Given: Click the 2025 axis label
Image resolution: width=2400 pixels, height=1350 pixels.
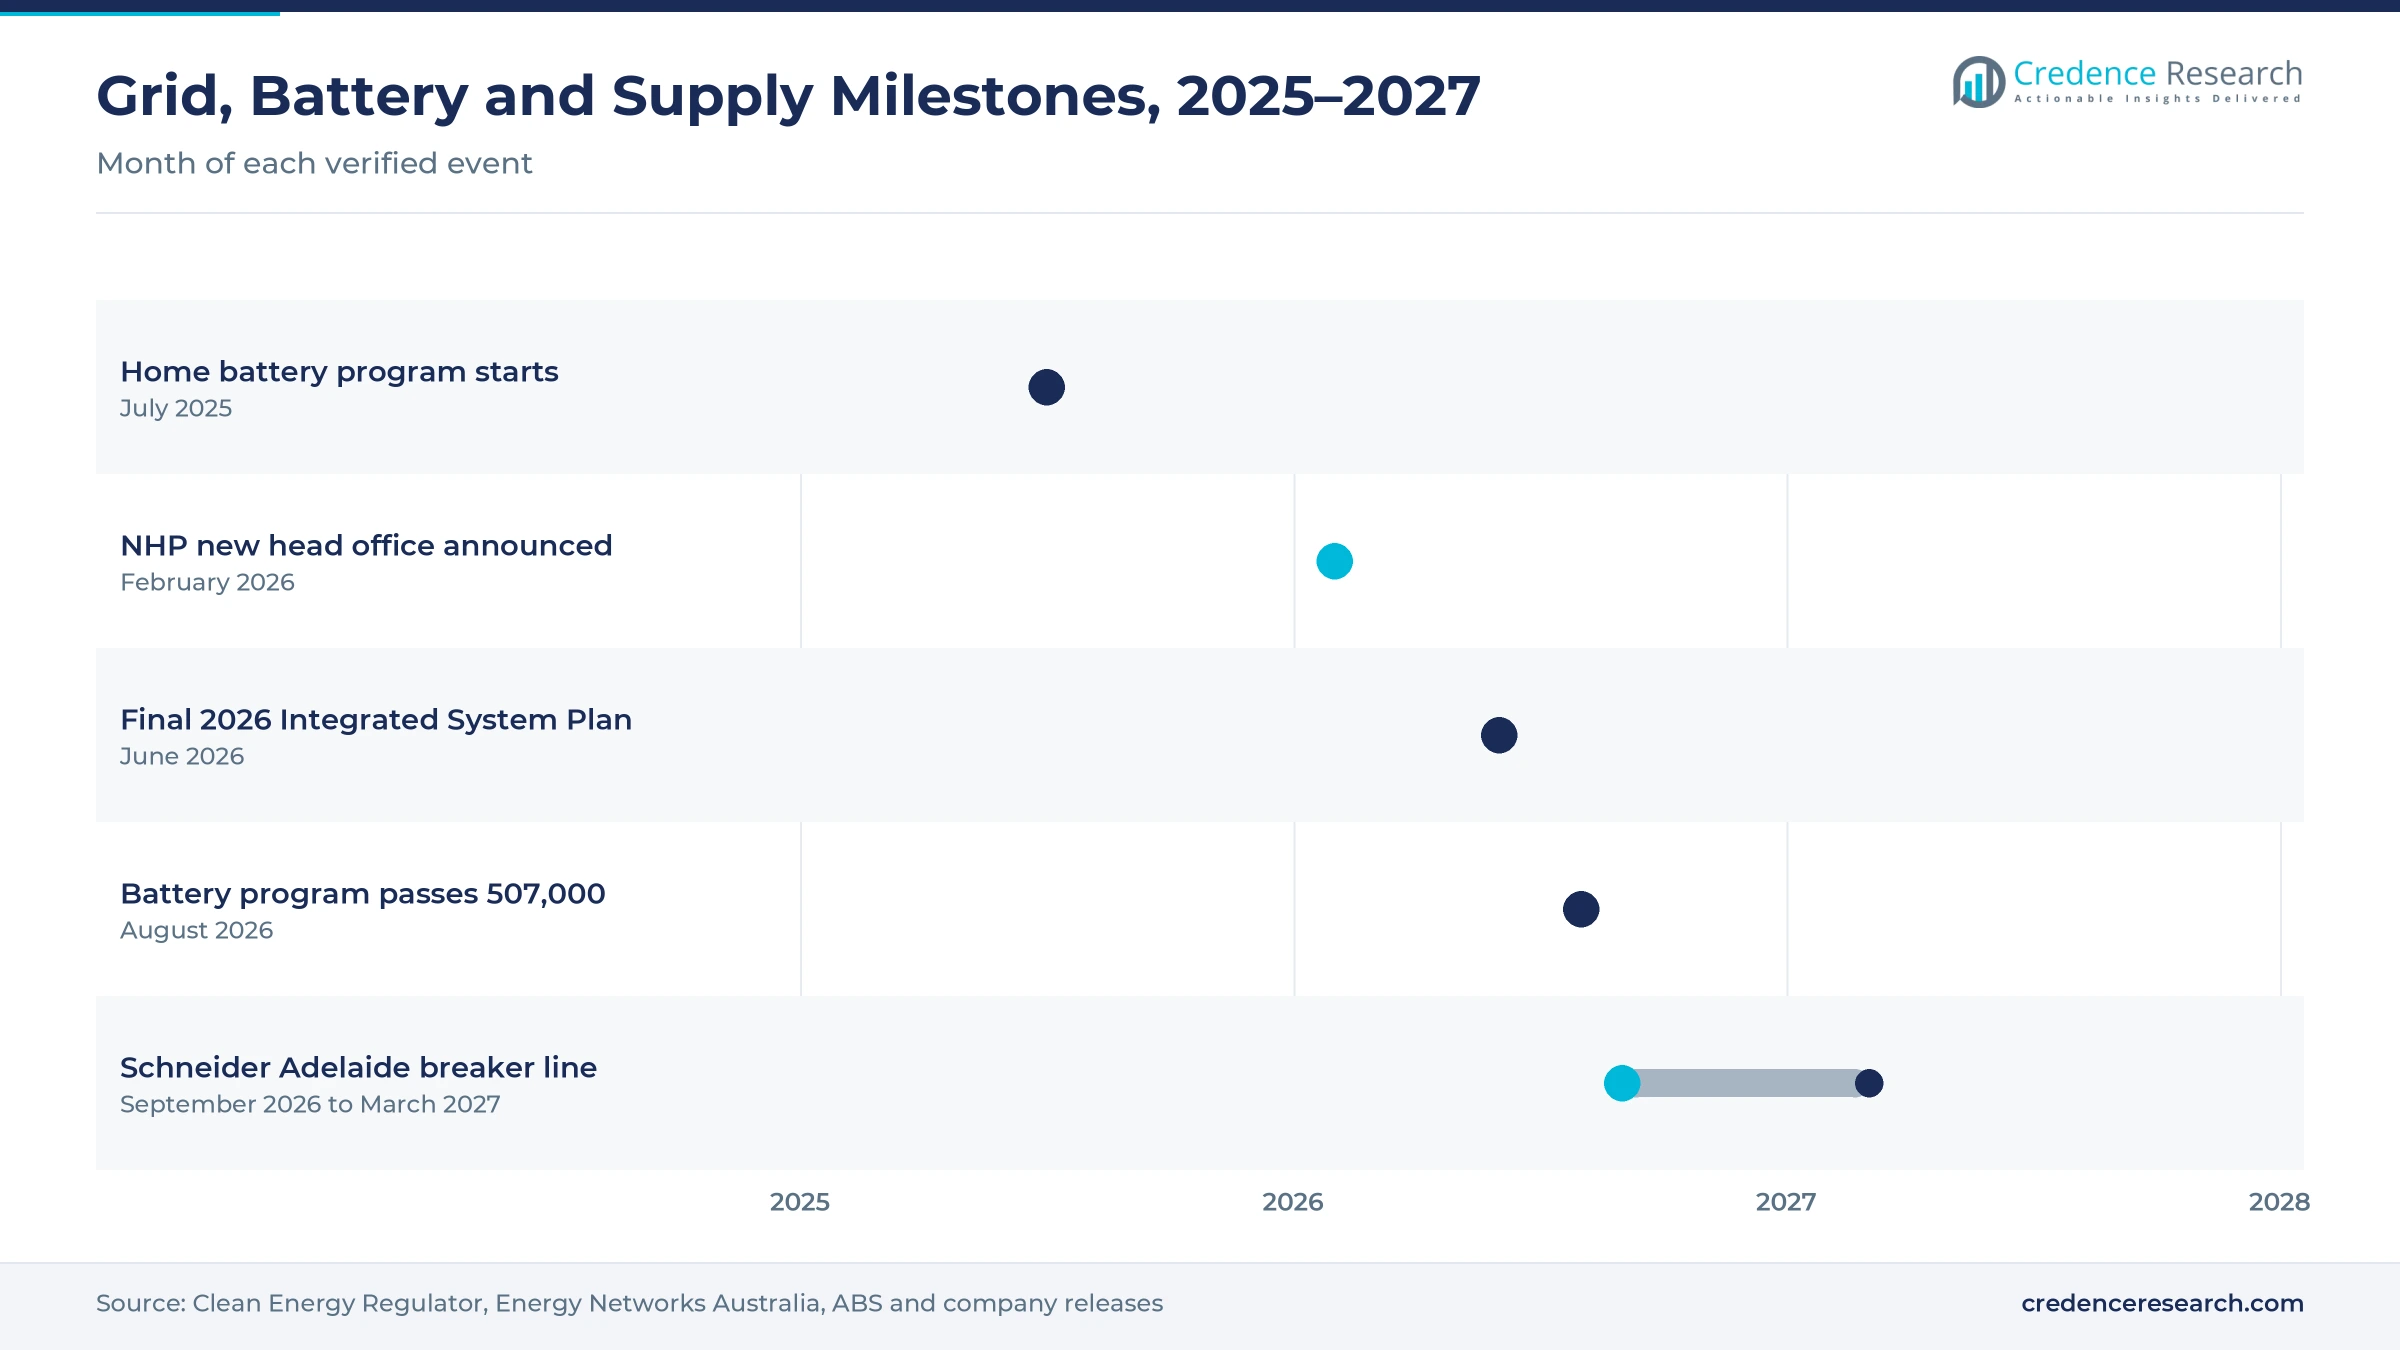Looking at the screenshot, I should coord(800,1202).
